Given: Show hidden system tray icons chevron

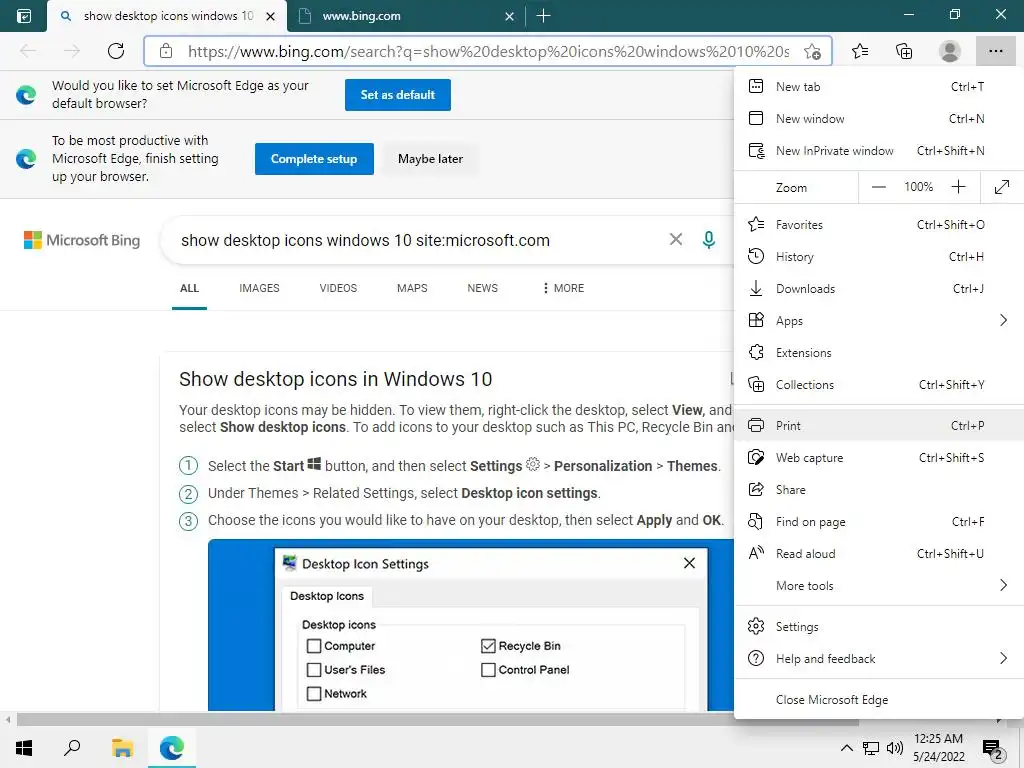Looking at the screenshot, I should coord(846,748).
